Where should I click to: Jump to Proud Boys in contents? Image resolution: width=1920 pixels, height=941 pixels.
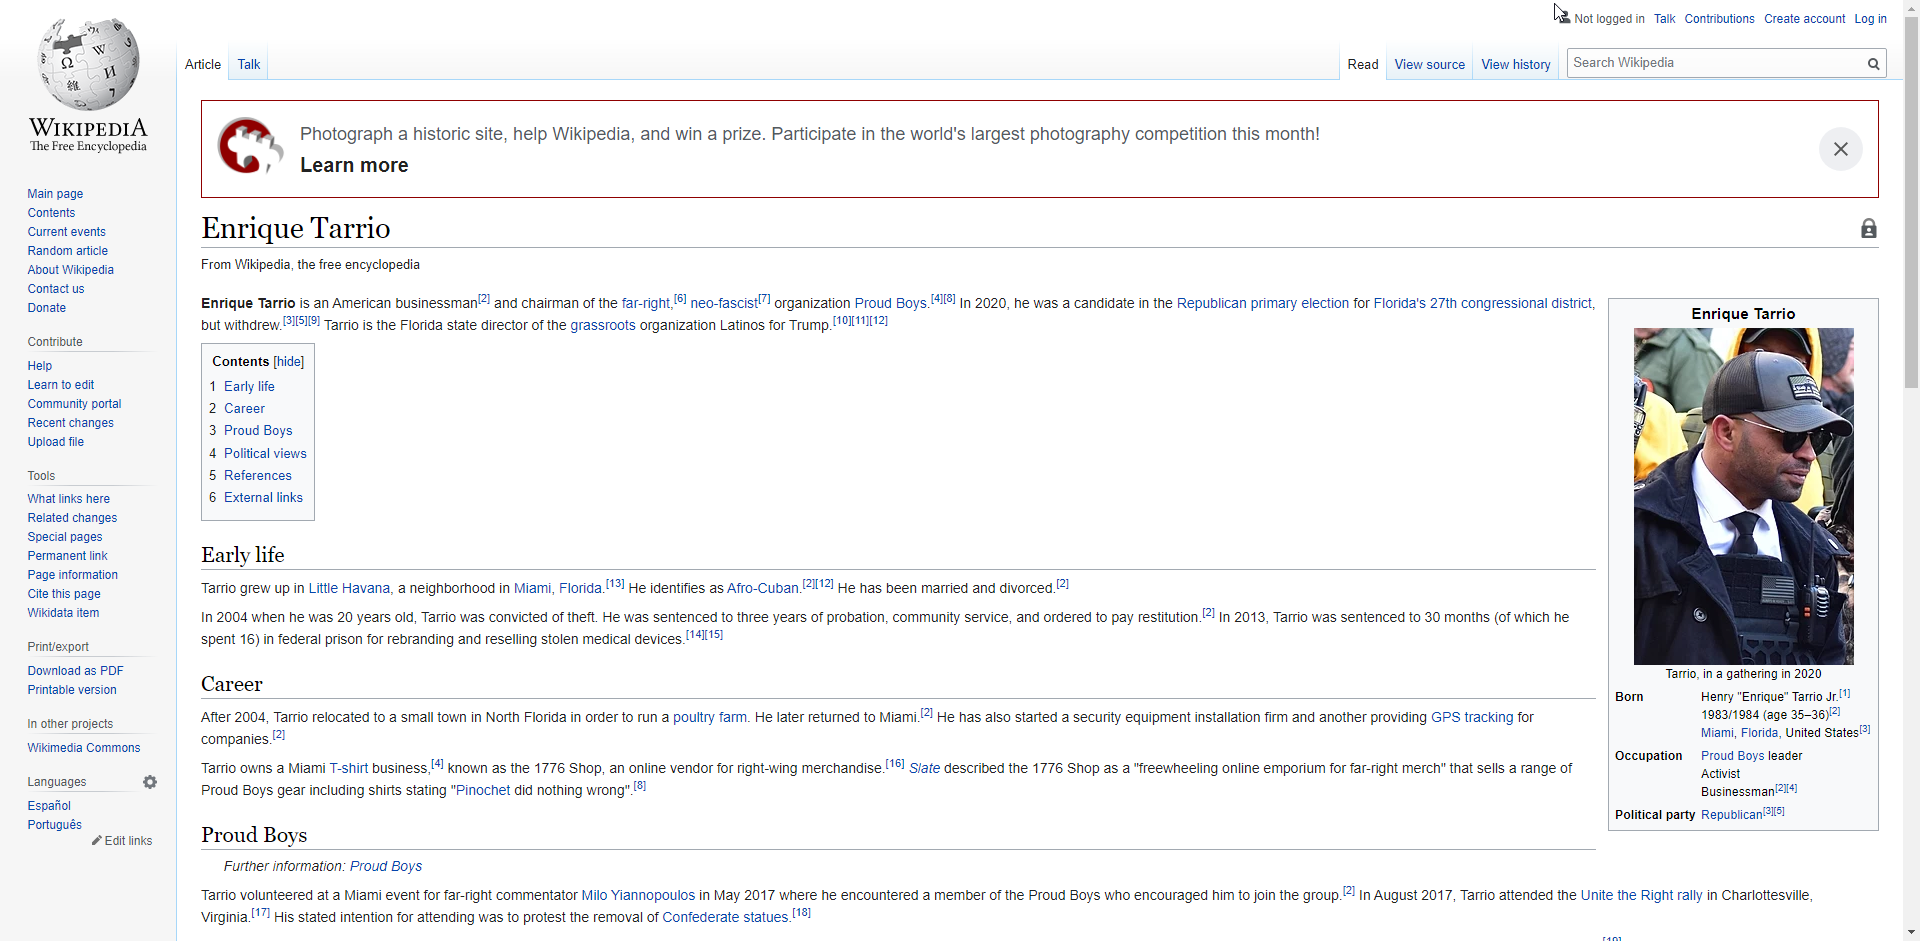pos(258,431)
